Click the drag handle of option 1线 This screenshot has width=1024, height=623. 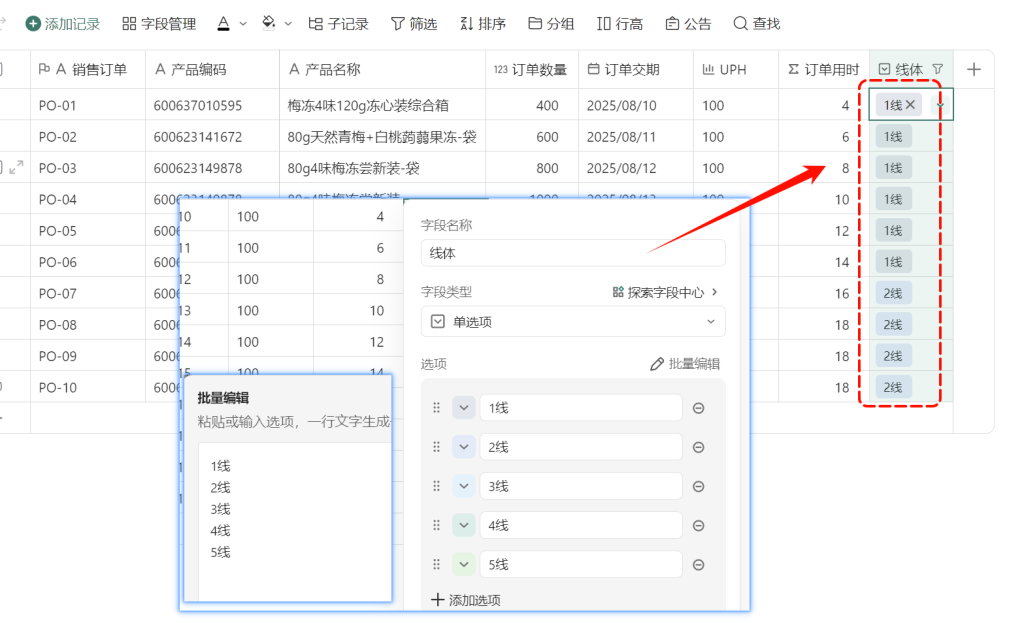(x=436, y=407)
